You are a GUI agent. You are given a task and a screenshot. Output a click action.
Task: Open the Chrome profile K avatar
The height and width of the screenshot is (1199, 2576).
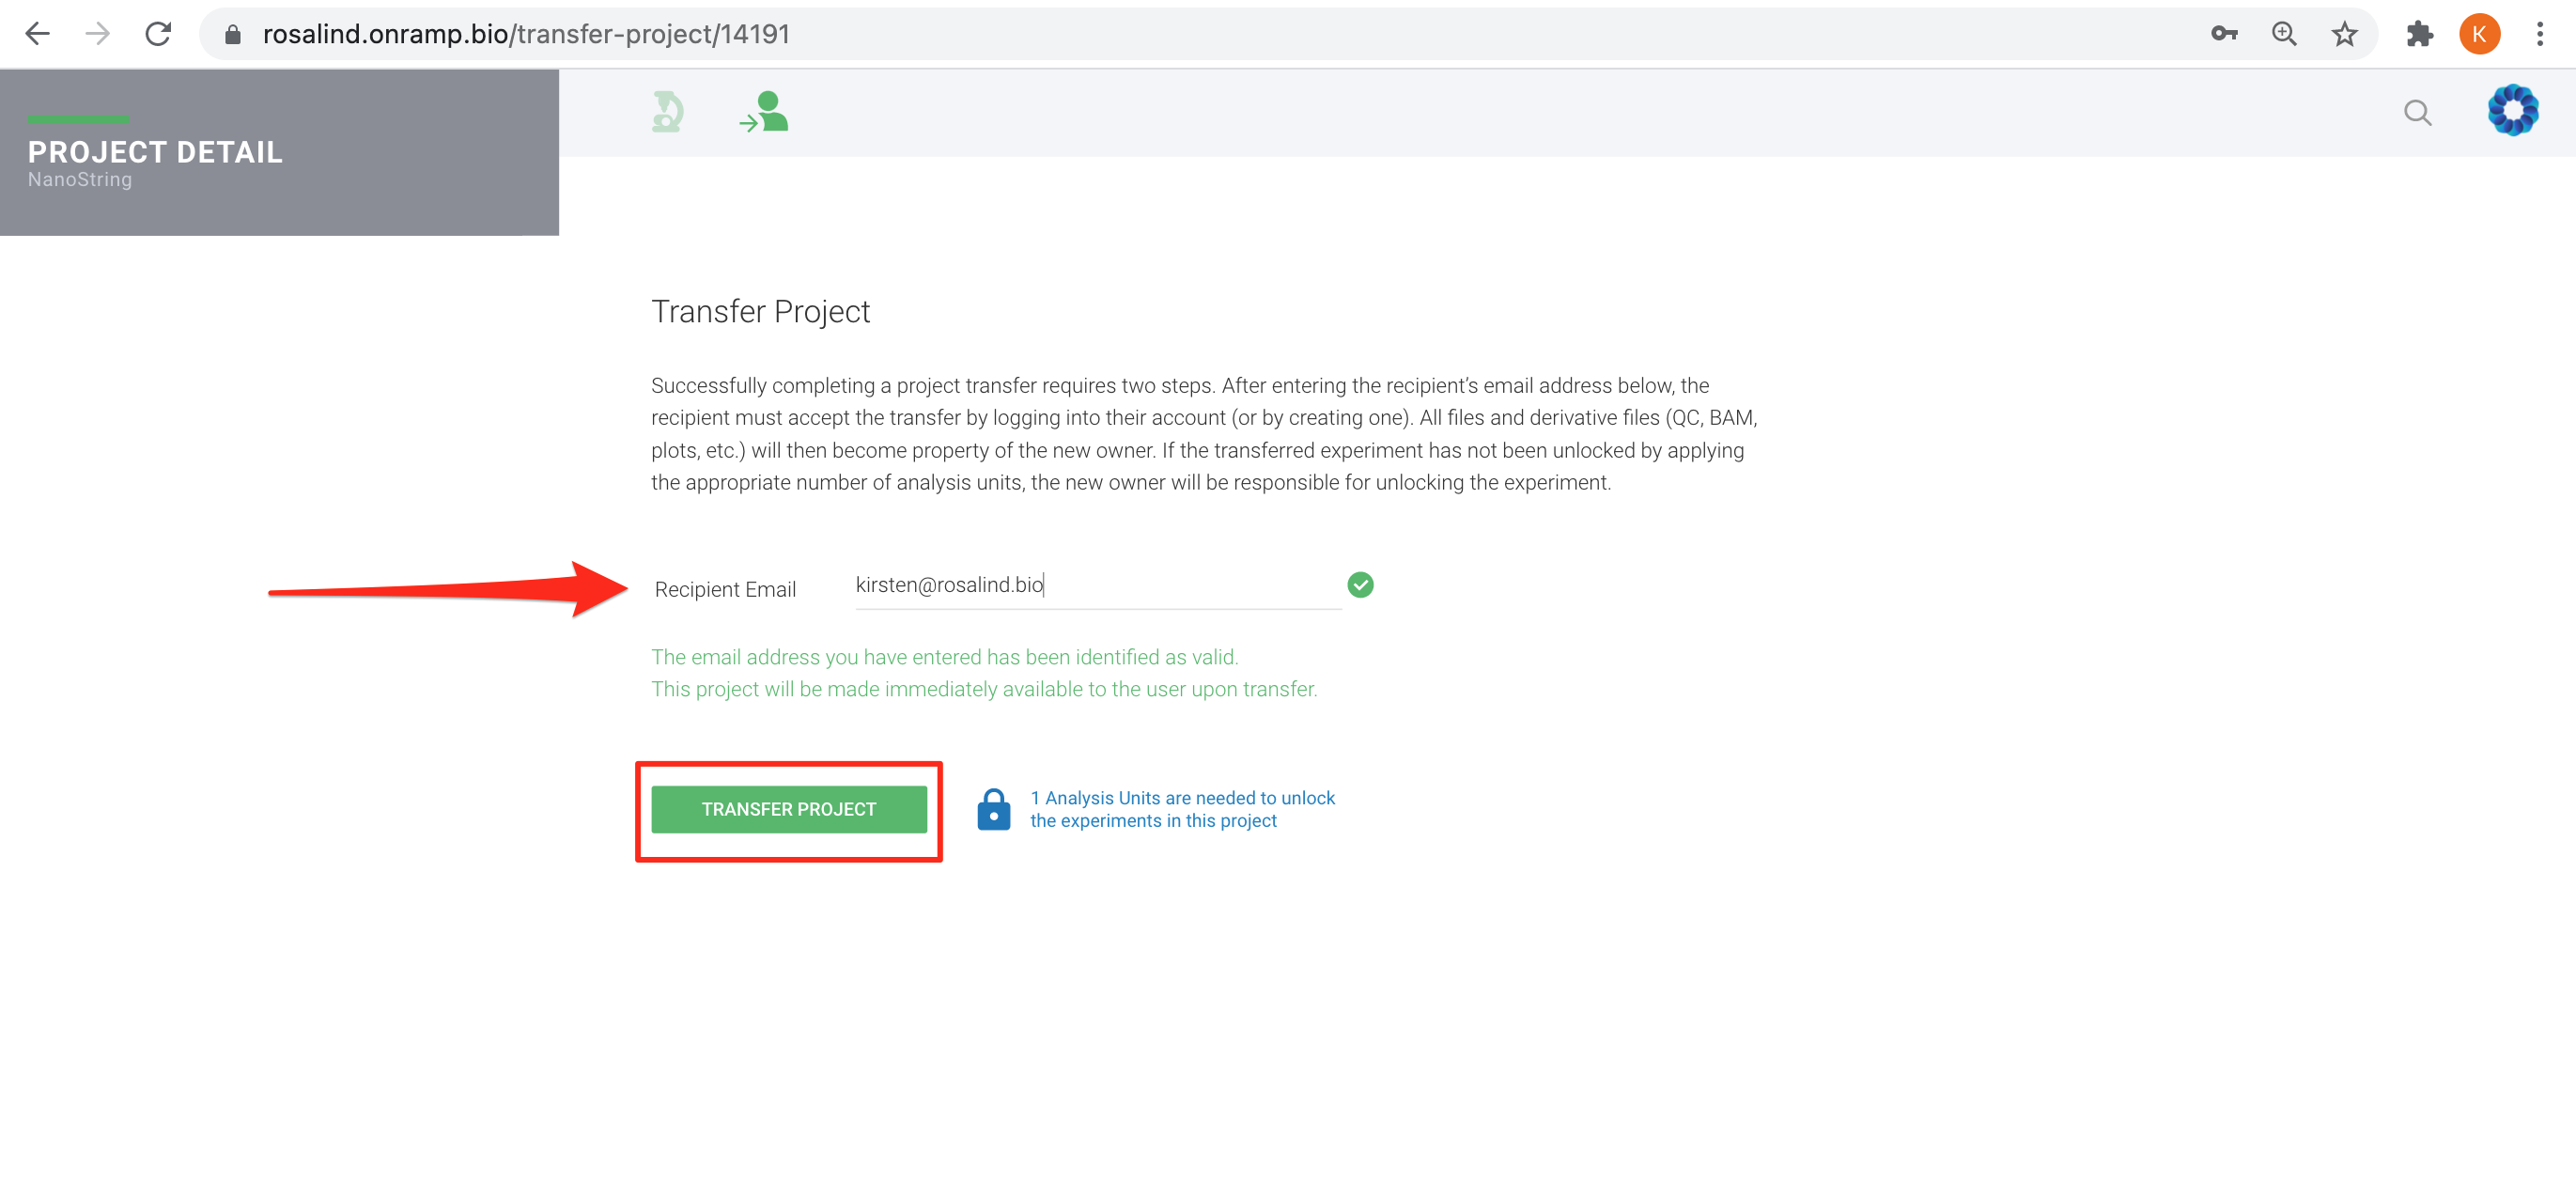pyautogui.click(x=2479, y=34)
